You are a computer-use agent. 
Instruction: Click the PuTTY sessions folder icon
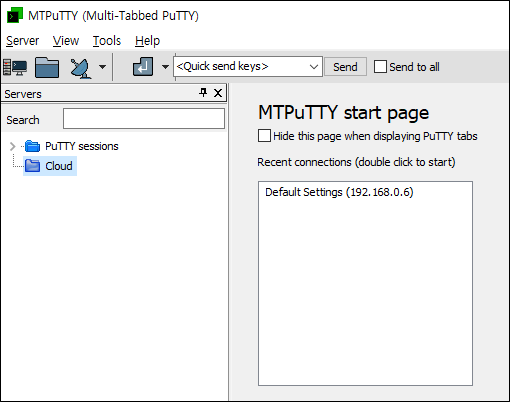33,146
